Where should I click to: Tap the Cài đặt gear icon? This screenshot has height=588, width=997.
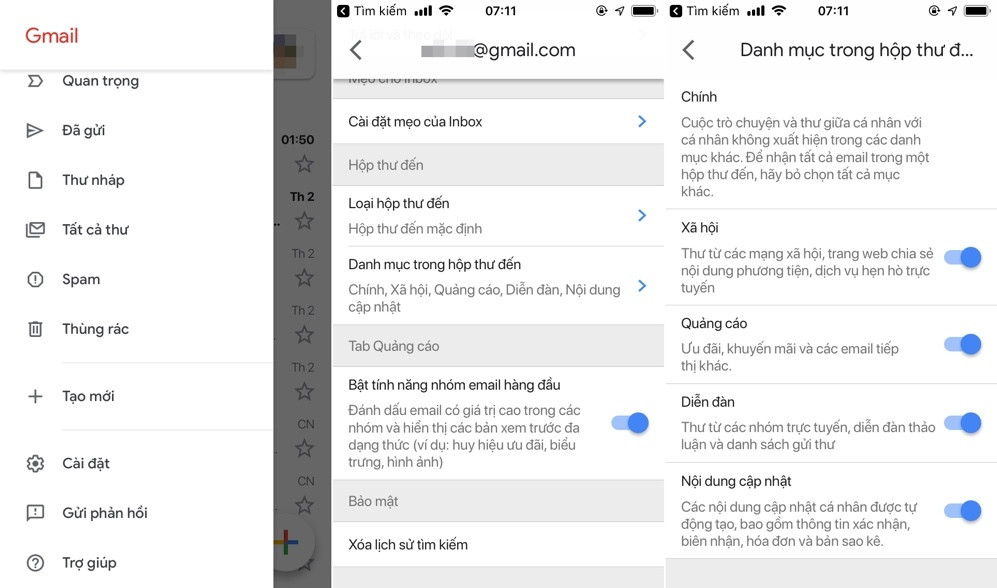tap(36, 463)
